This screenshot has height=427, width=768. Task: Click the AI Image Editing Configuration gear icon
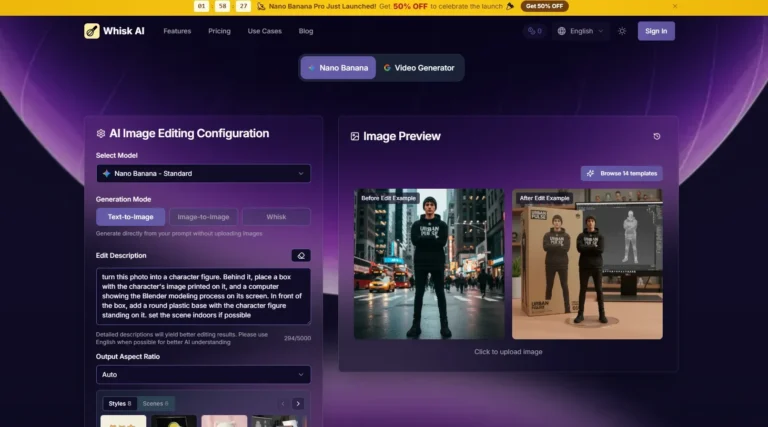(x=101, y=133)
